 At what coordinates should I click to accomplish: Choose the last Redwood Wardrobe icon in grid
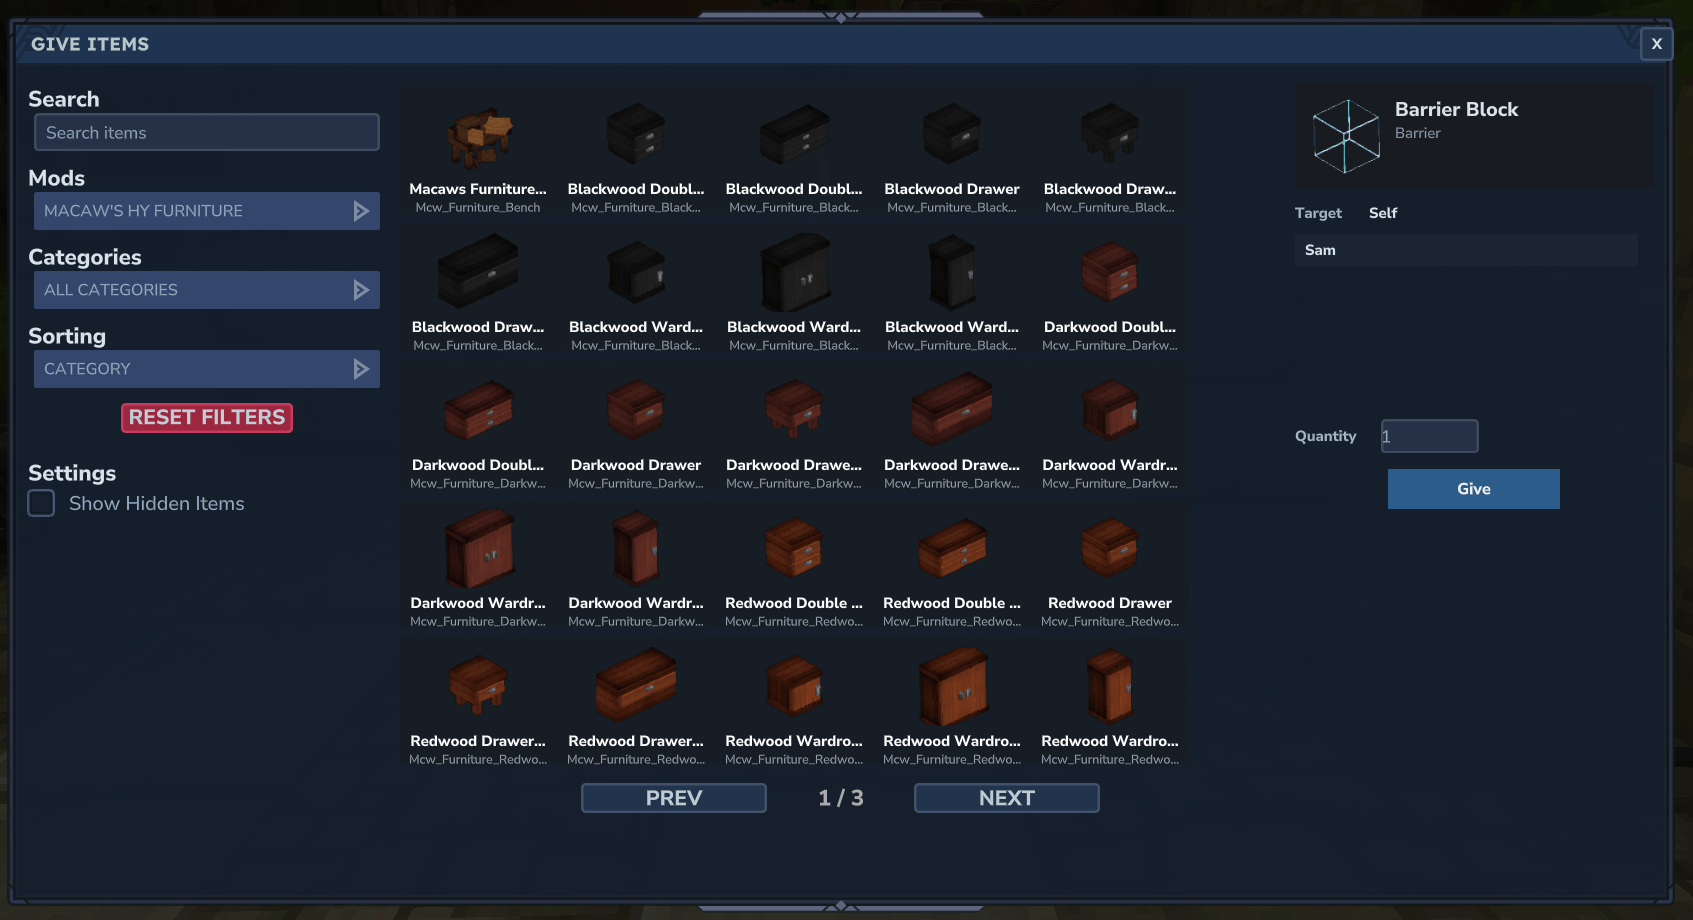1109,686
